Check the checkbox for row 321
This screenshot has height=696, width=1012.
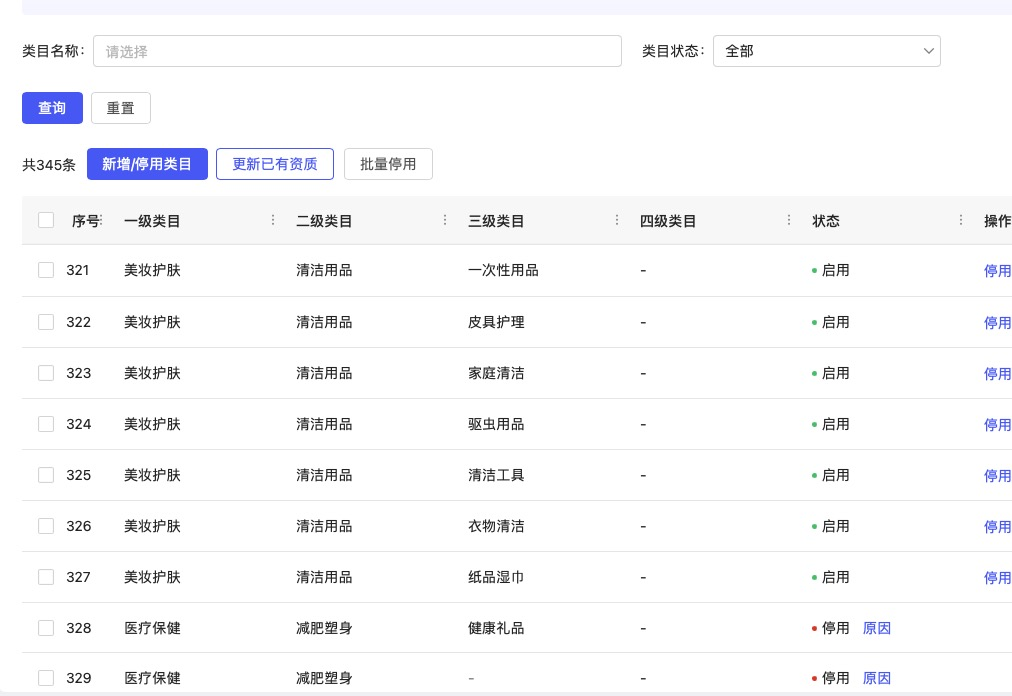coord(46,270)
